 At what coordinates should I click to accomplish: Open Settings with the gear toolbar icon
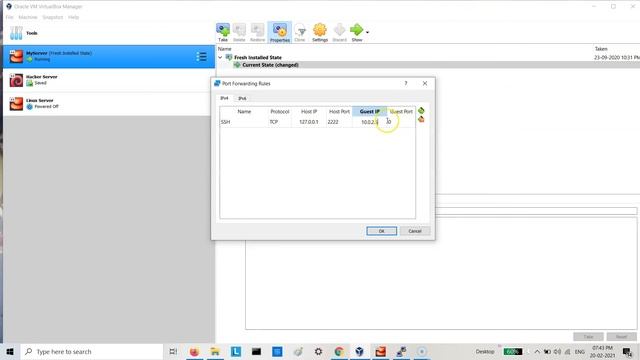click(x=320, y=32)
